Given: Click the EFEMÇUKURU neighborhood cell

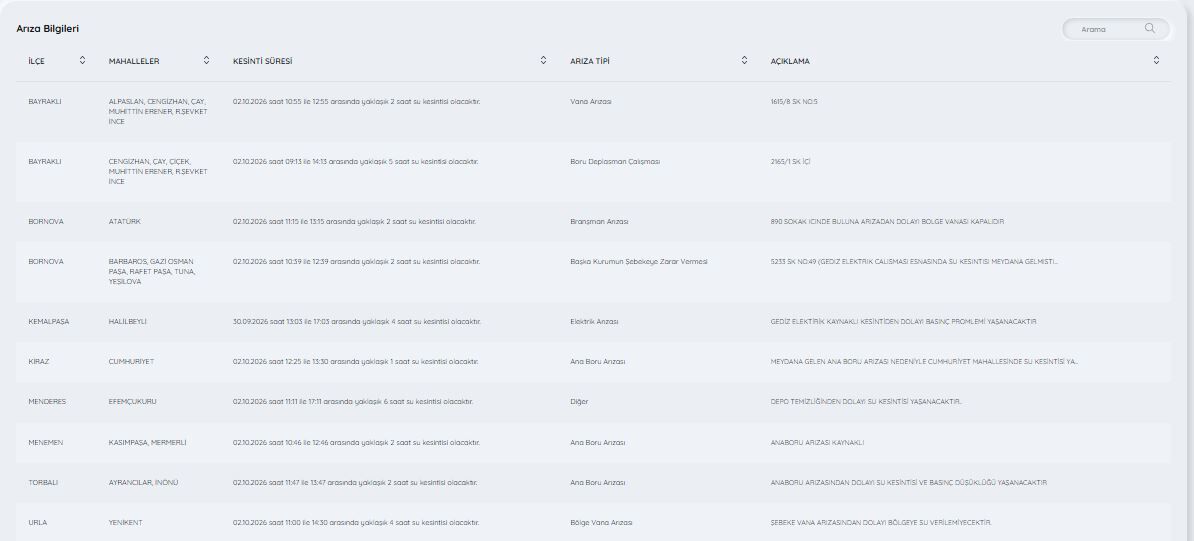Looking at the screenshot, I should (132, 402).
